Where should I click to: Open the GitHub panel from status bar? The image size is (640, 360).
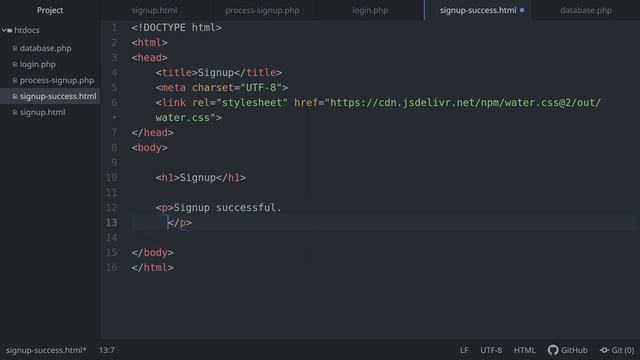pyautogui.click(x=574, y=350)
